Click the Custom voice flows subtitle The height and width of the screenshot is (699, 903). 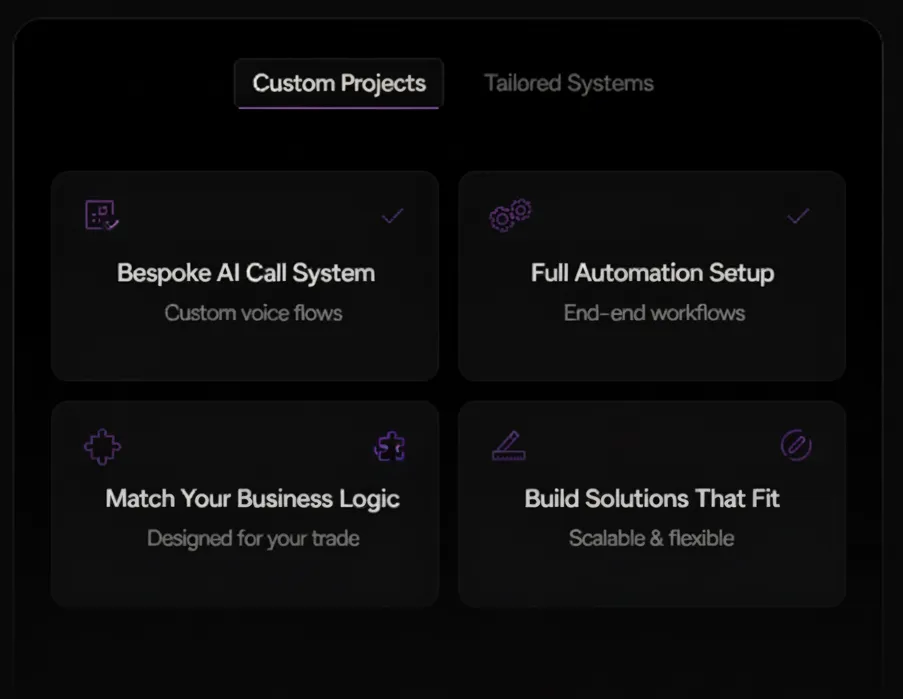click(x=253, y=313)
